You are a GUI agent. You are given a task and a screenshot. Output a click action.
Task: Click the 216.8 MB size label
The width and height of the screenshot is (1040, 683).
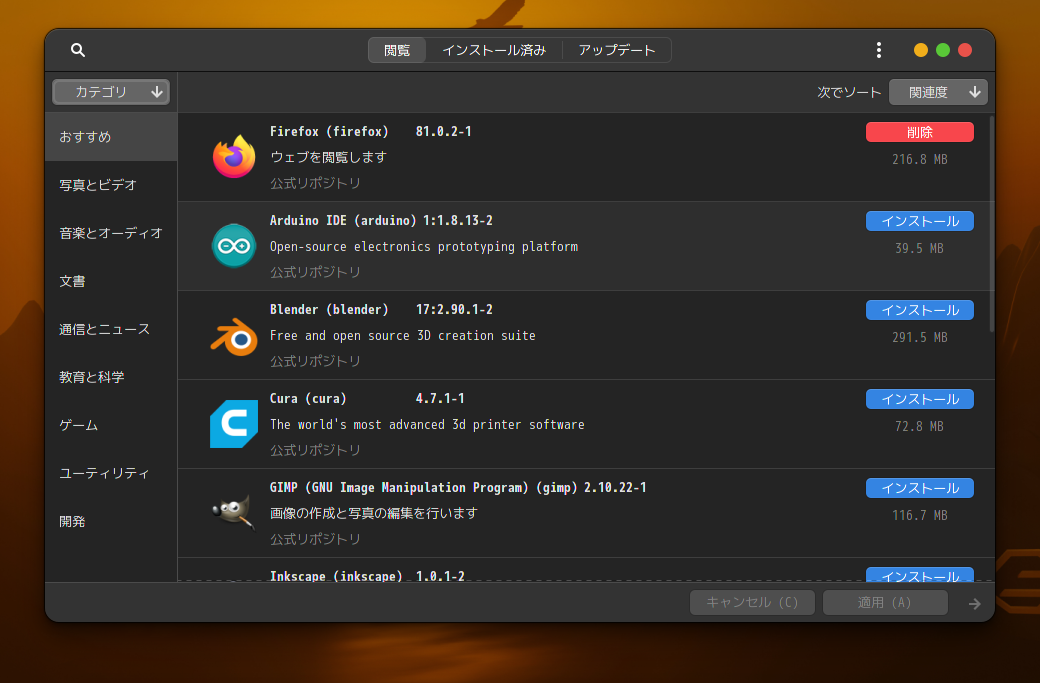pos(919,159)
